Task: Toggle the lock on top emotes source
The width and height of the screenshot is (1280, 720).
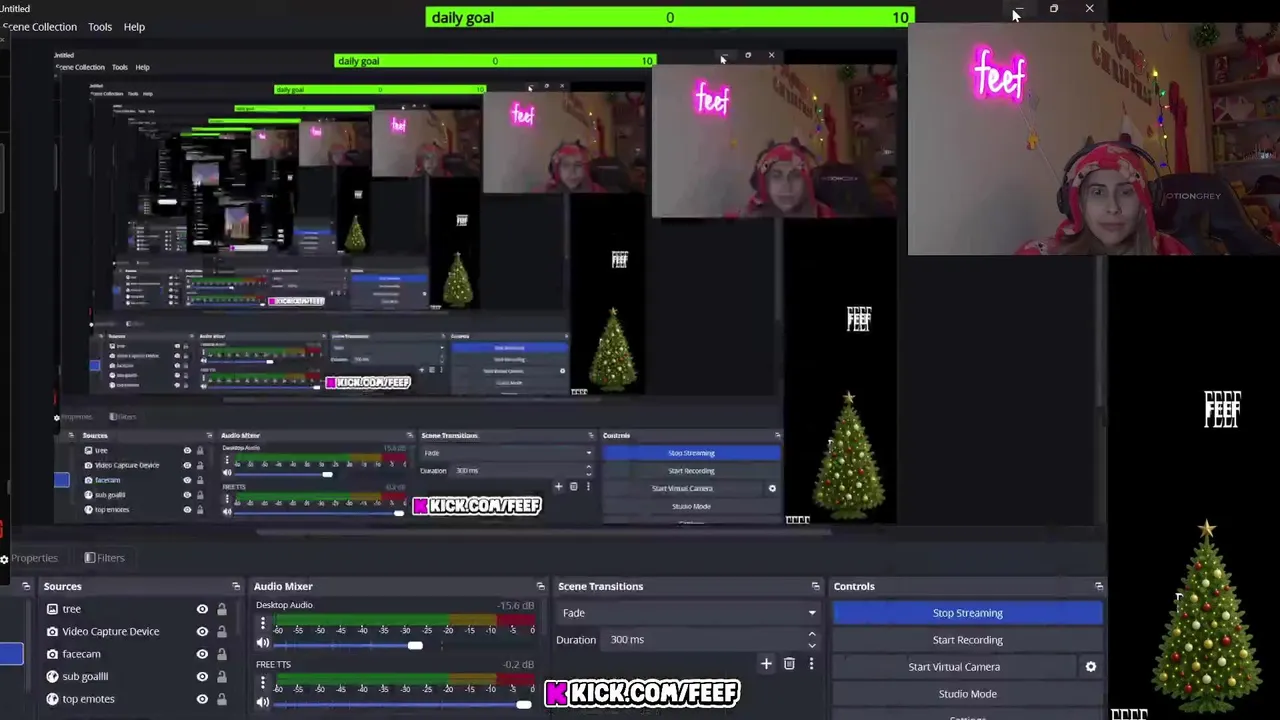Action: (222, 699)
